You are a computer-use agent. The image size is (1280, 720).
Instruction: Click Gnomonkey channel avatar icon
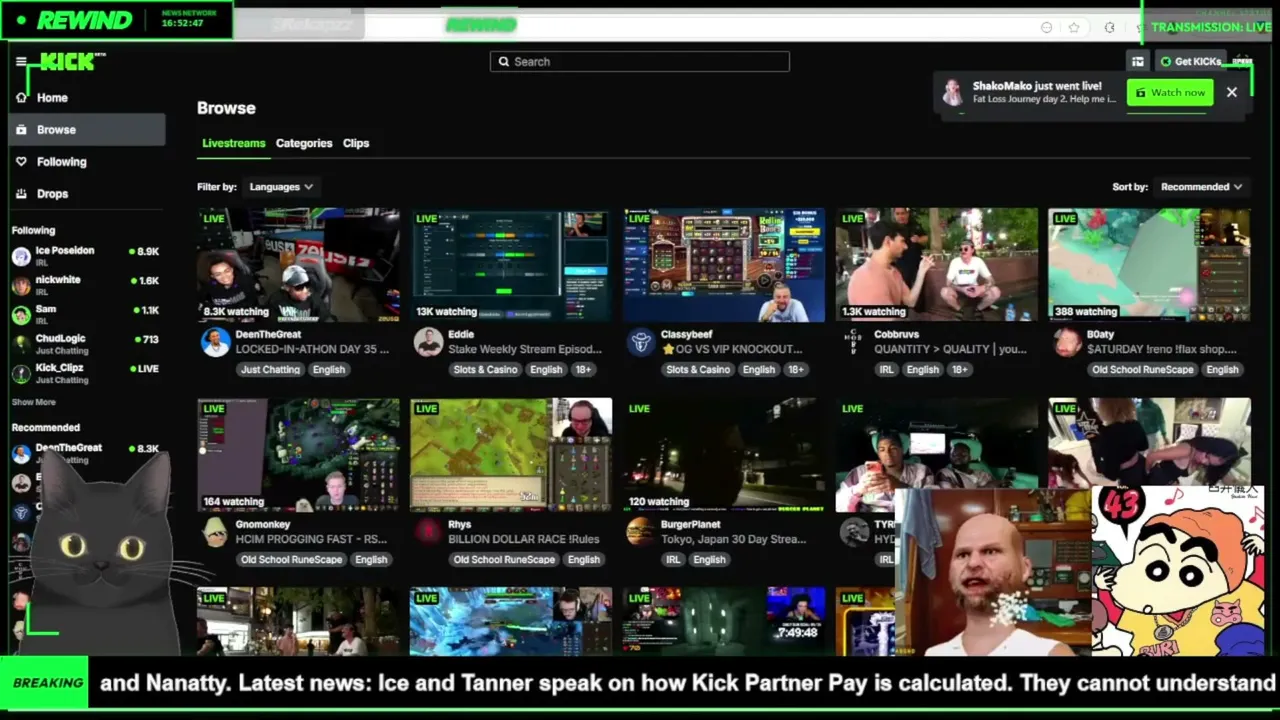(x=215, y=532)
